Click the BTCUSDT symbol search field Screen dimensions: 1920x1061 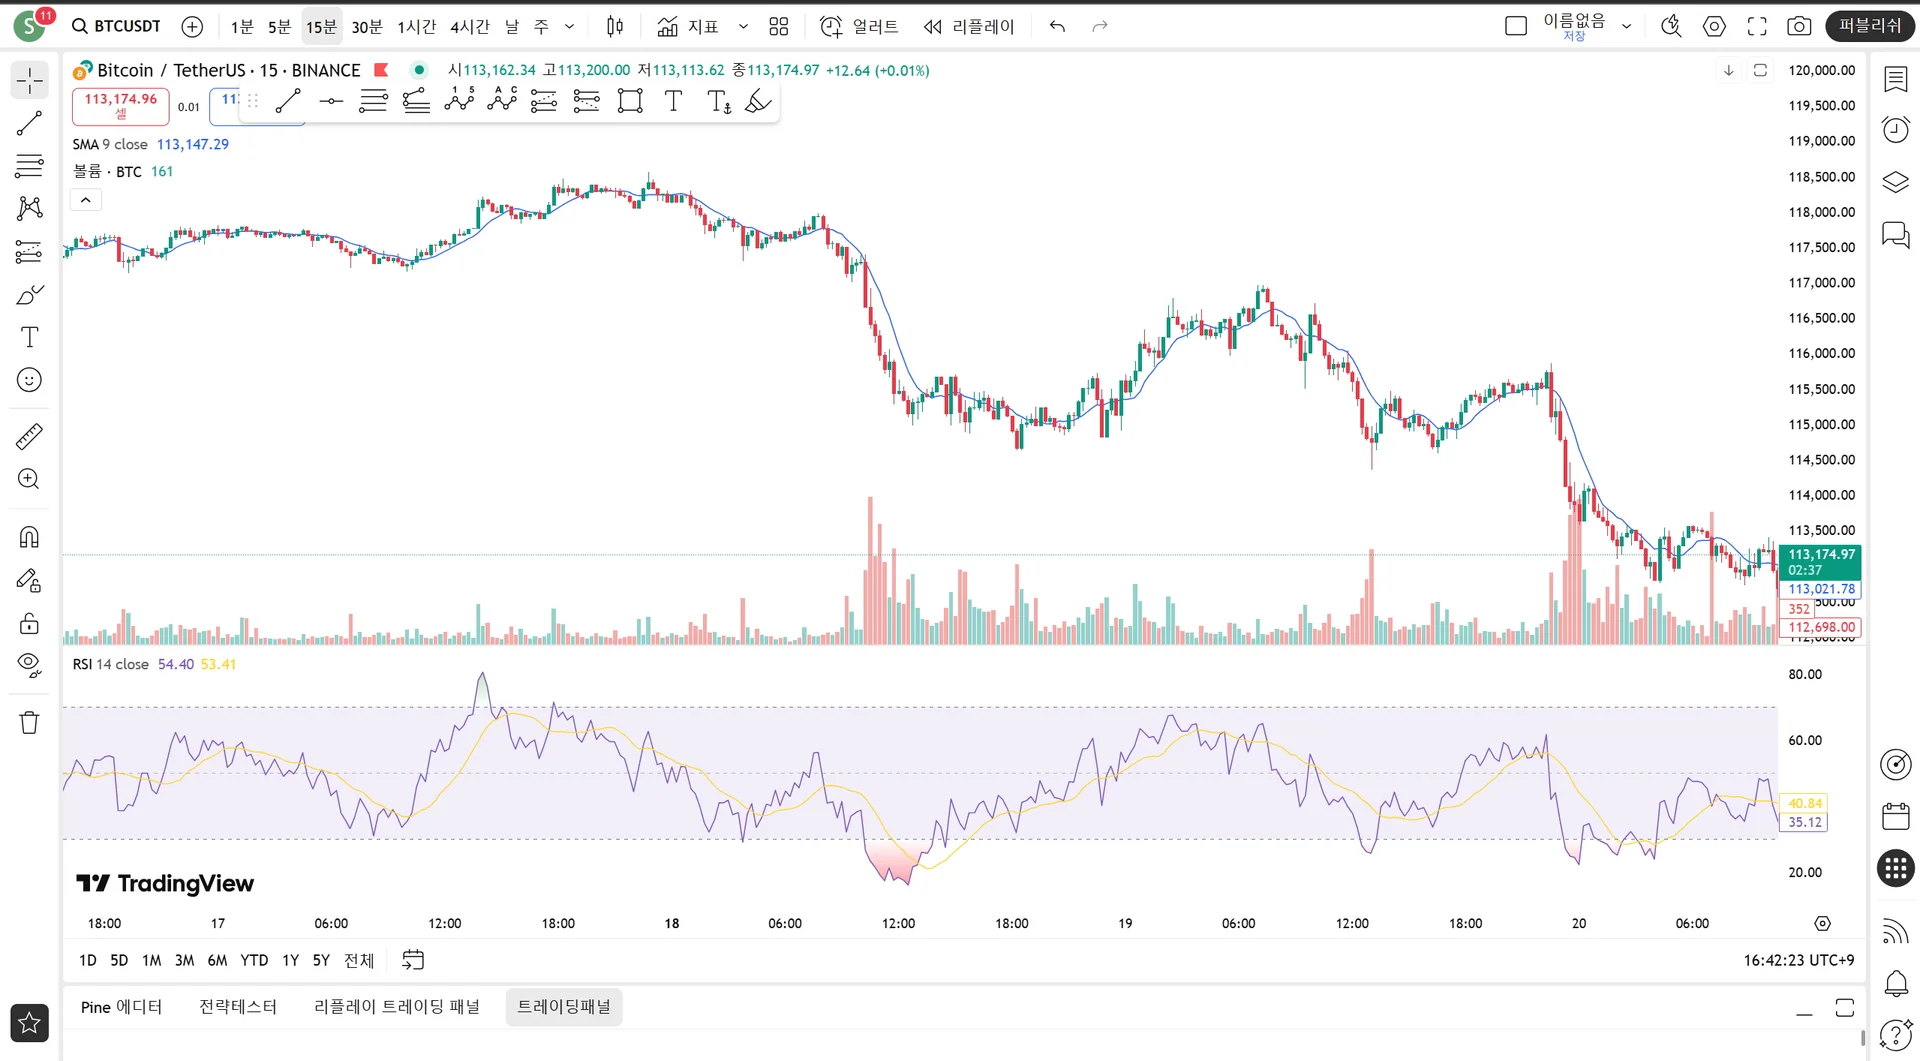tap(117, 26)
